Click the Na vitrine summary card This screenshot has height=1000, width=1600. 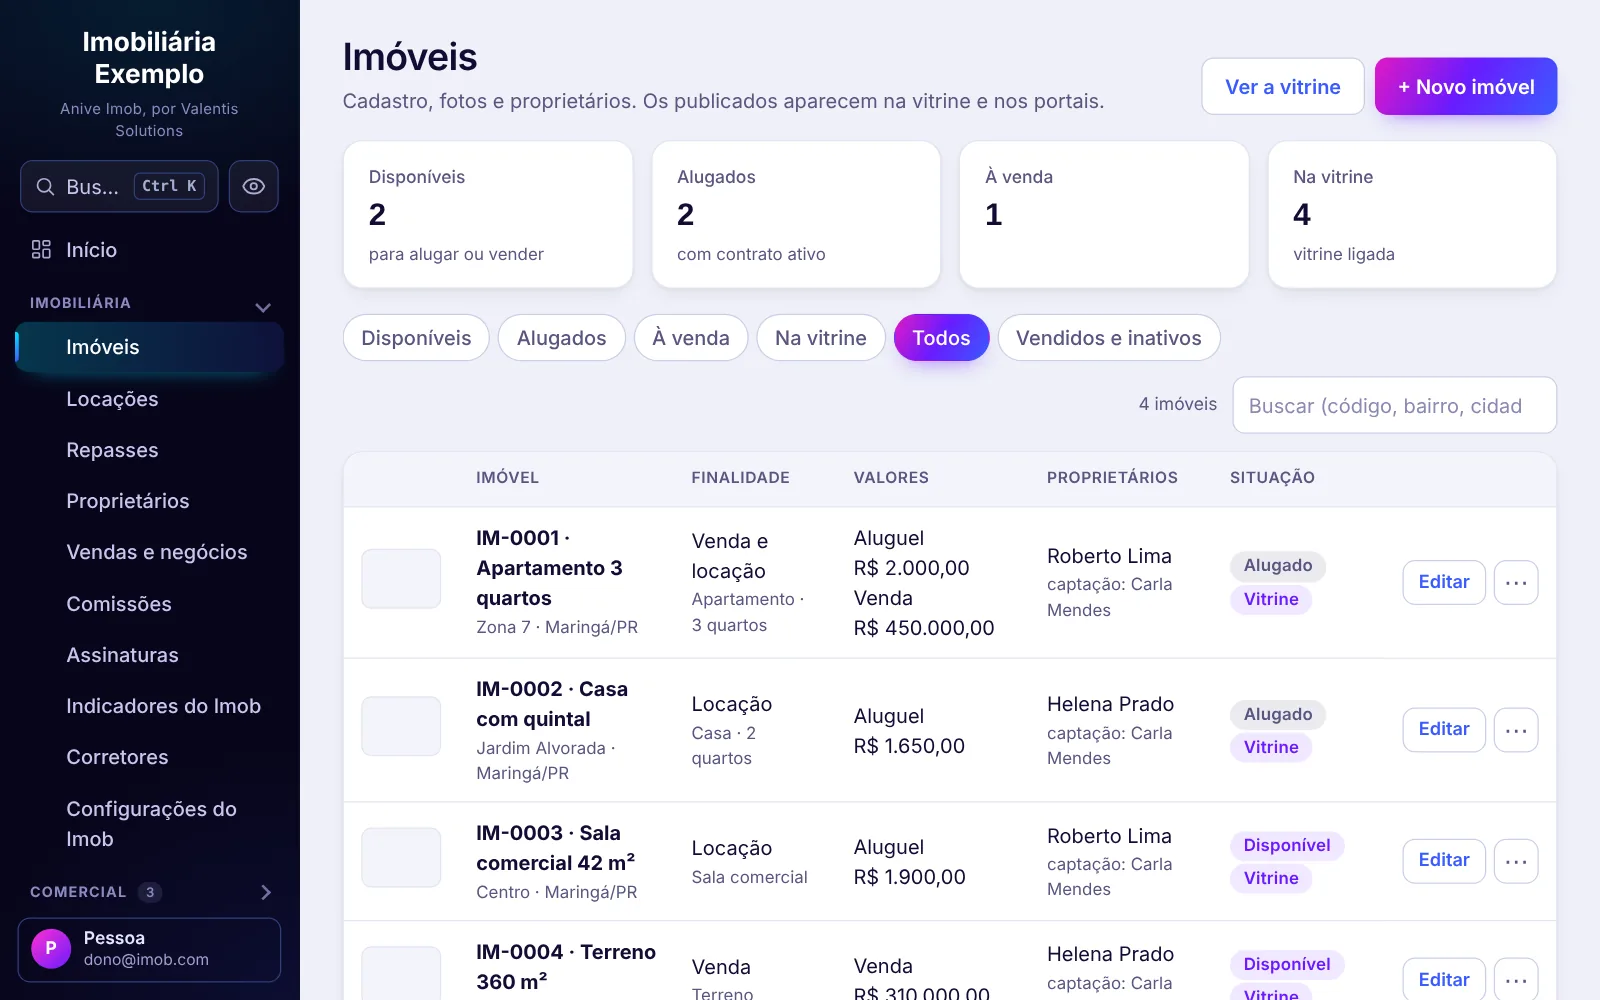(1412, 214)
